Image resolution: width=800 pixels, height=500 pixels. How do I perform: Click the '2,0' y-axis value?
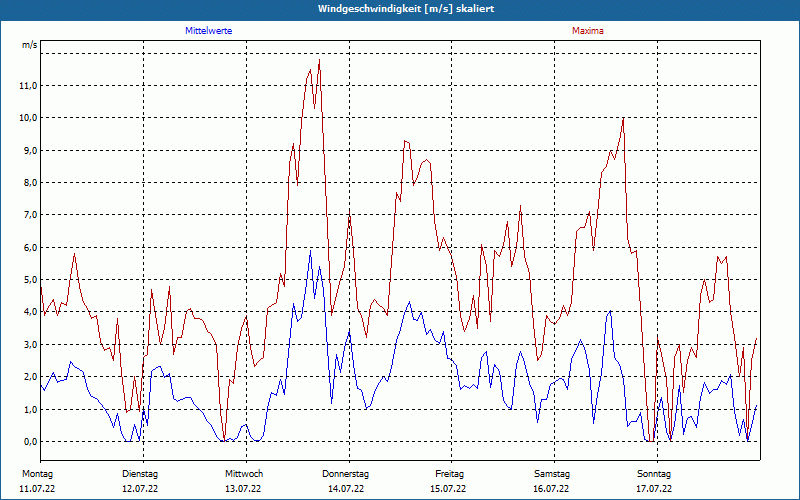pyautogui.click(x=30, y=377)
